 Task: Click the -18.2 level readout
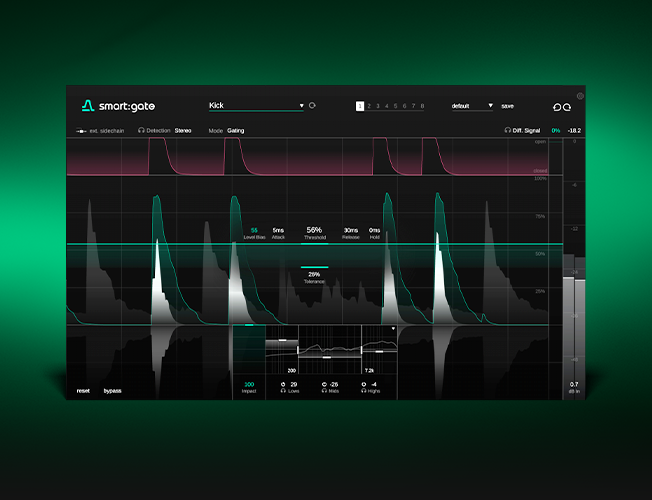click(x=574, y=131)
